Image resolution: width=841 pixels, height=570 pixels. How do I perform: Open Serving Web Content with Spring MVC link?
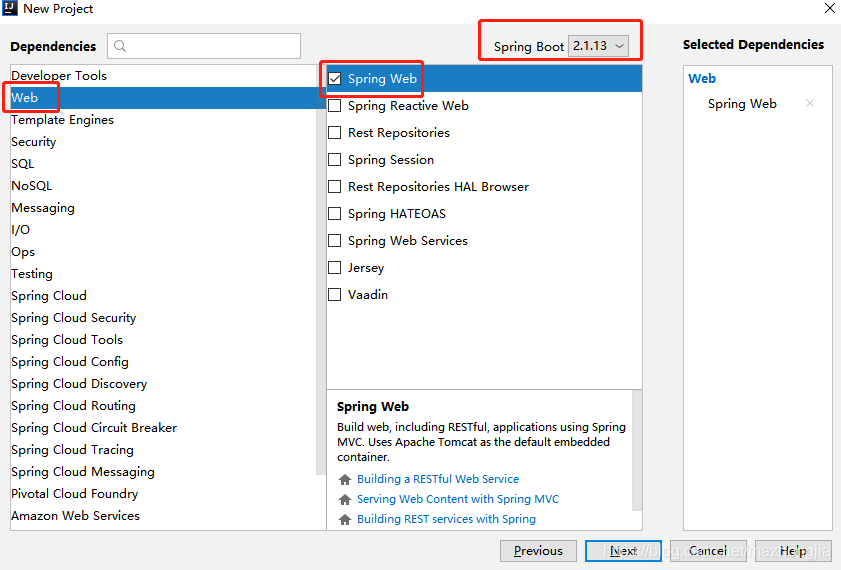(x=458, y=499)
